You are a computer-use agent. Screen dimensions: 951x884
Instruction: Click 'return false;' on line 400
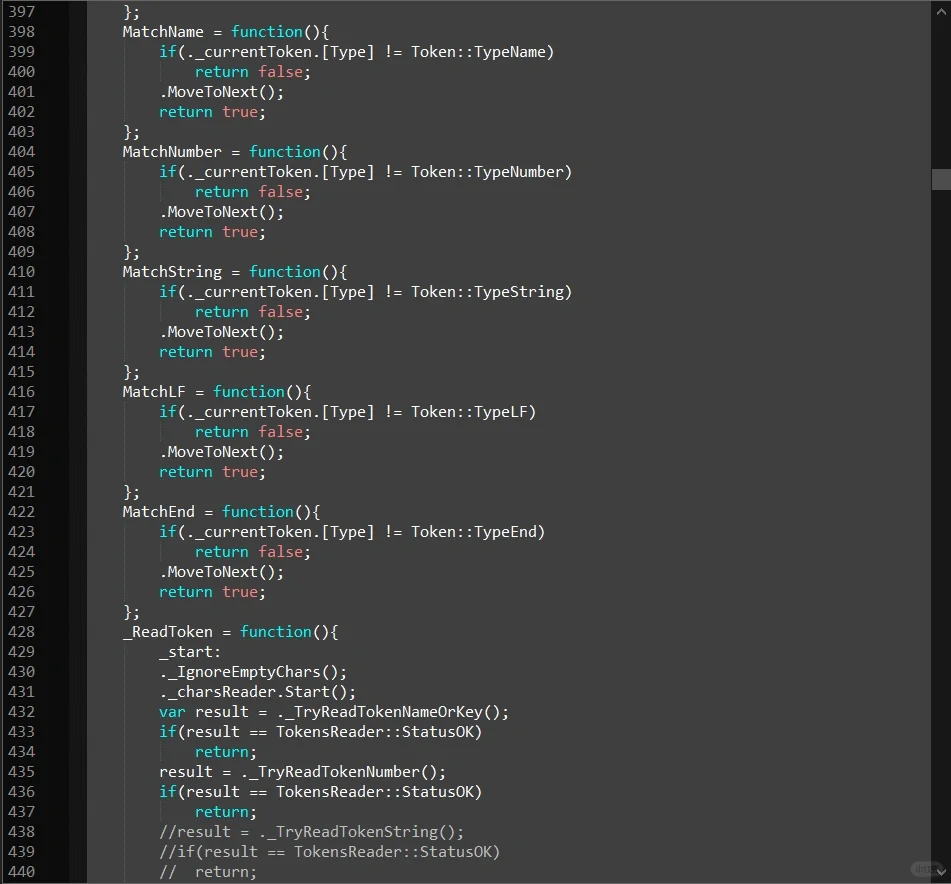click(252, 72)
